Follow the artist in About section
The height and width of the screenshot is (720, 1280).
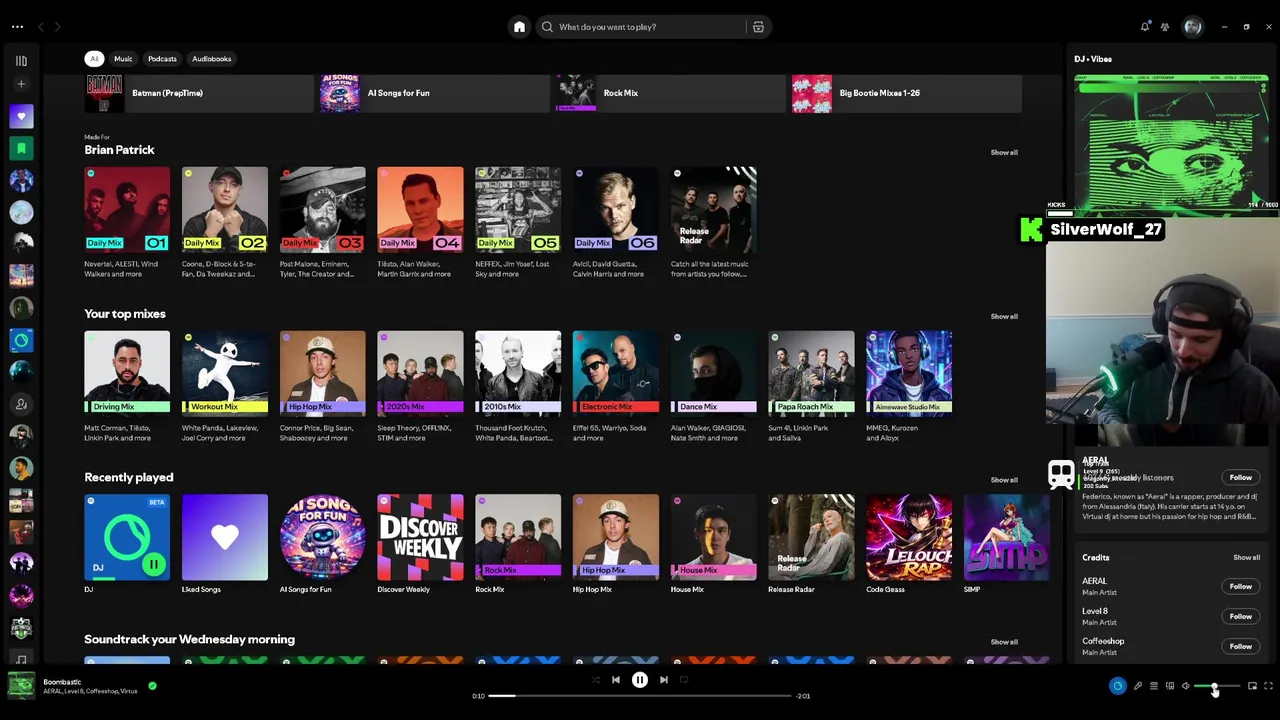coord(1240,477)
